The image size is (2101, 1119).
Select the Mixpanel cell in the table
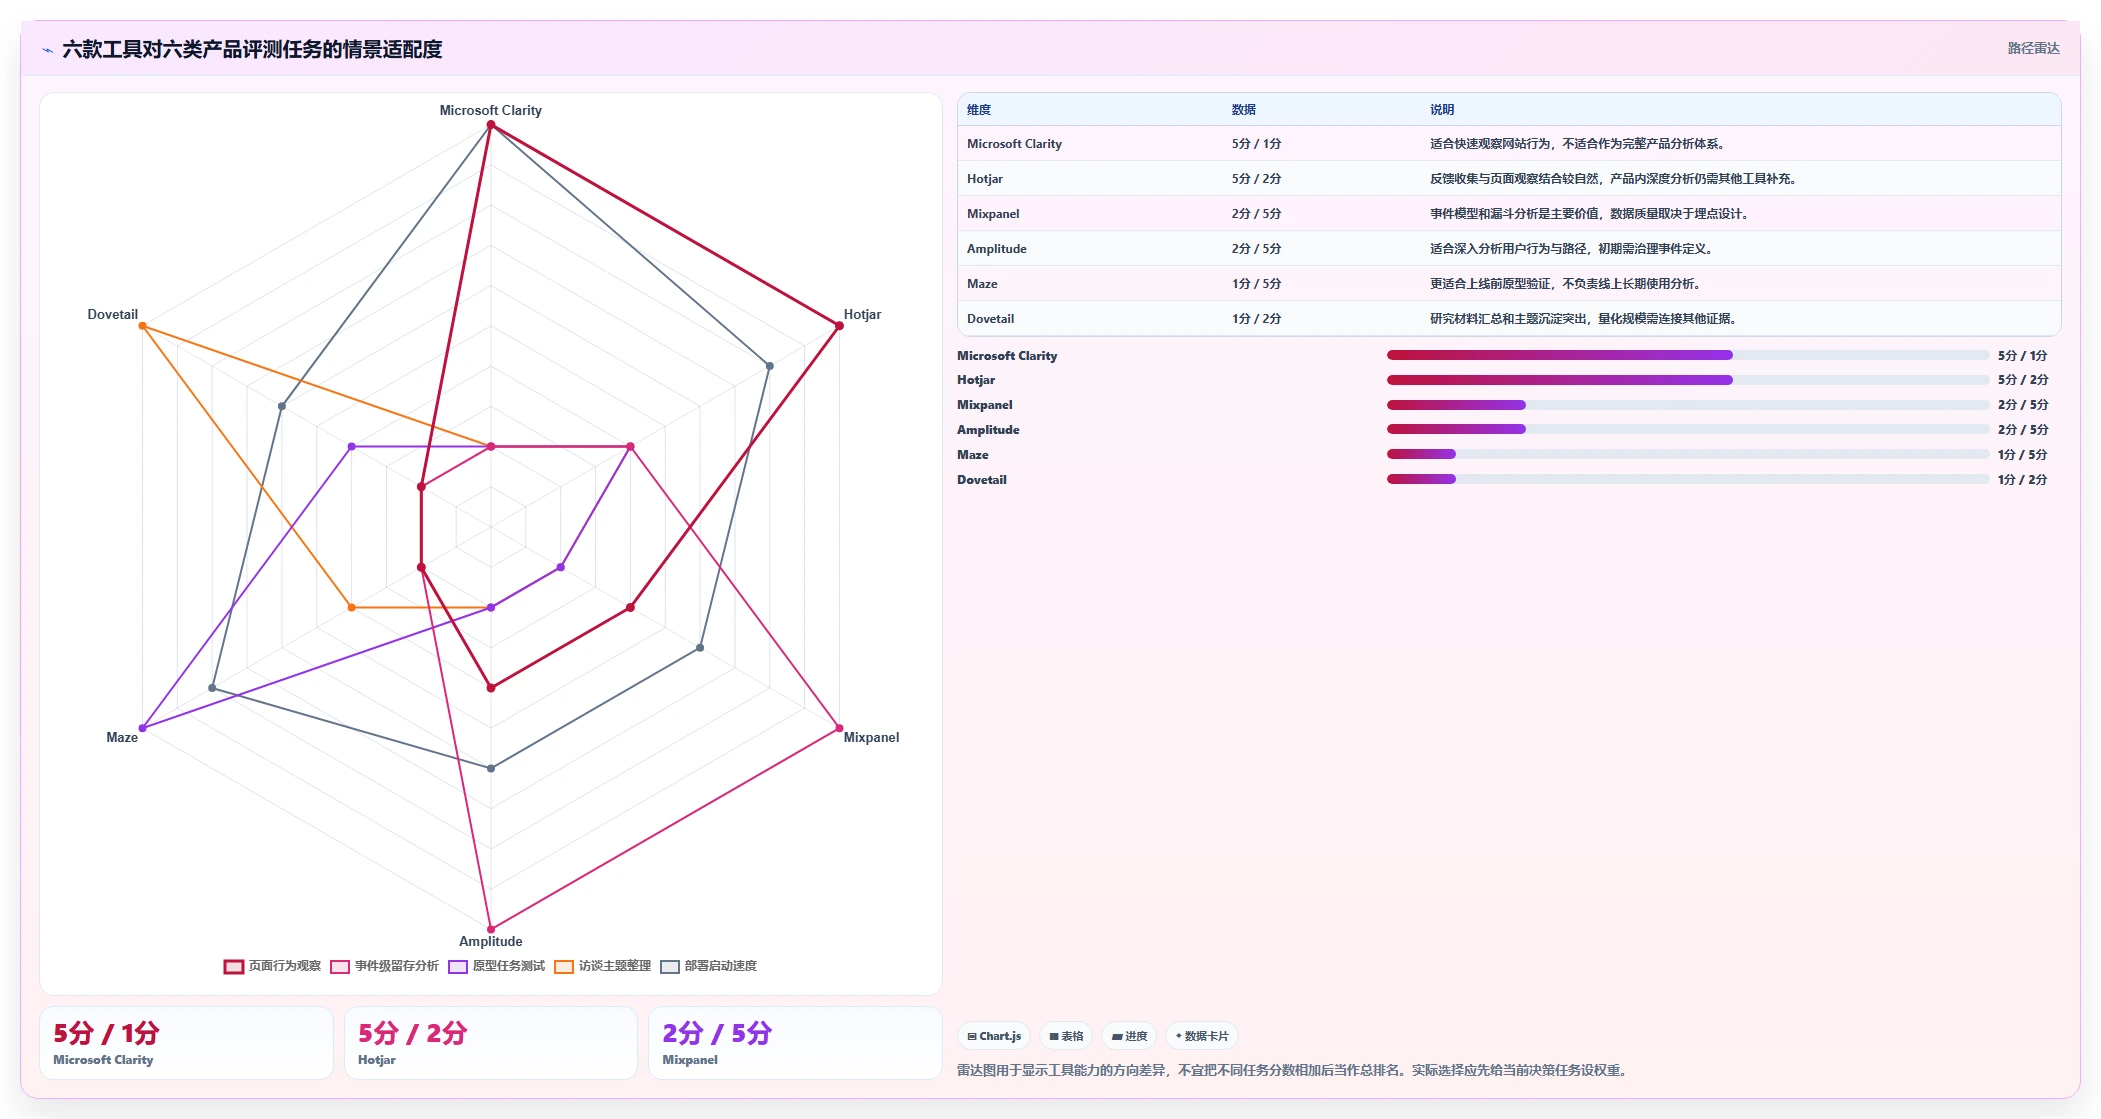coord(993,214)
